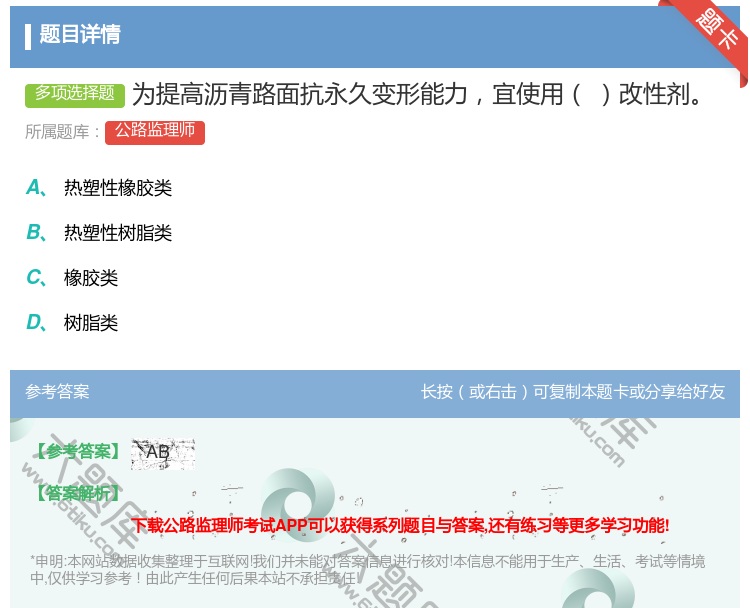Viewport: 750px width, 608px height.
Task: Click the 题卡 red corner ribbon
Action: [x=717, y=31]
